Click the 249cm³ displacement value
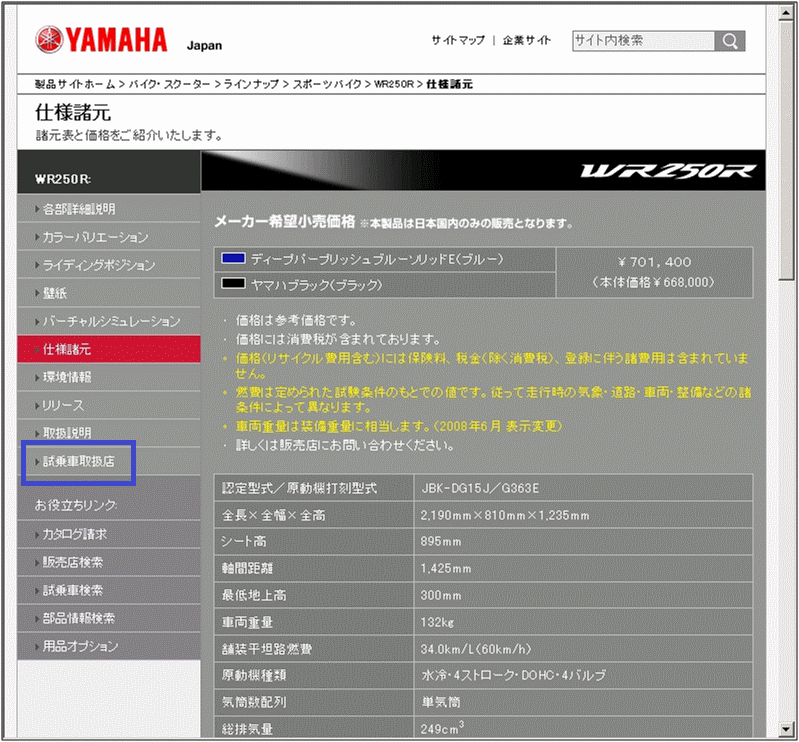799x742 pixels. click(x=442, y=728)
